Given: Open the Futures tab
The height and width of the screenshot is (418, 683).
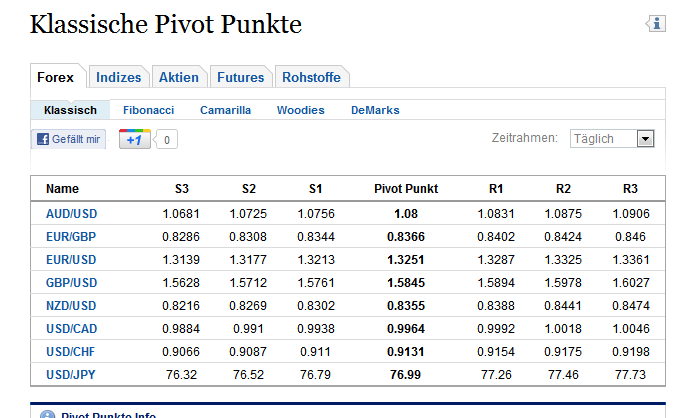Looking at the screenshot, I should tap(241, 77).
